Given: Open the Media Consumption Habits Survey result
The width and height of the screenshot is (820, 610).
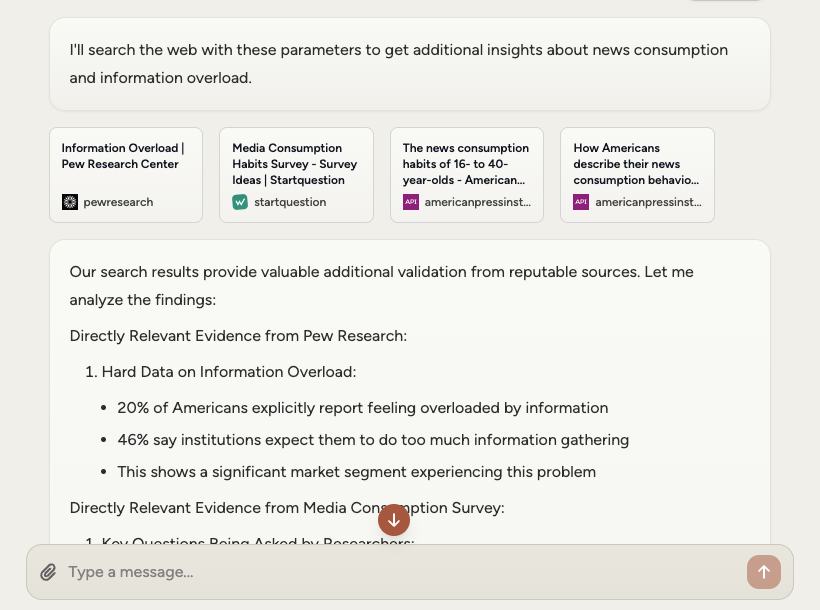Looking at the screenshot, I should point(296,164).
